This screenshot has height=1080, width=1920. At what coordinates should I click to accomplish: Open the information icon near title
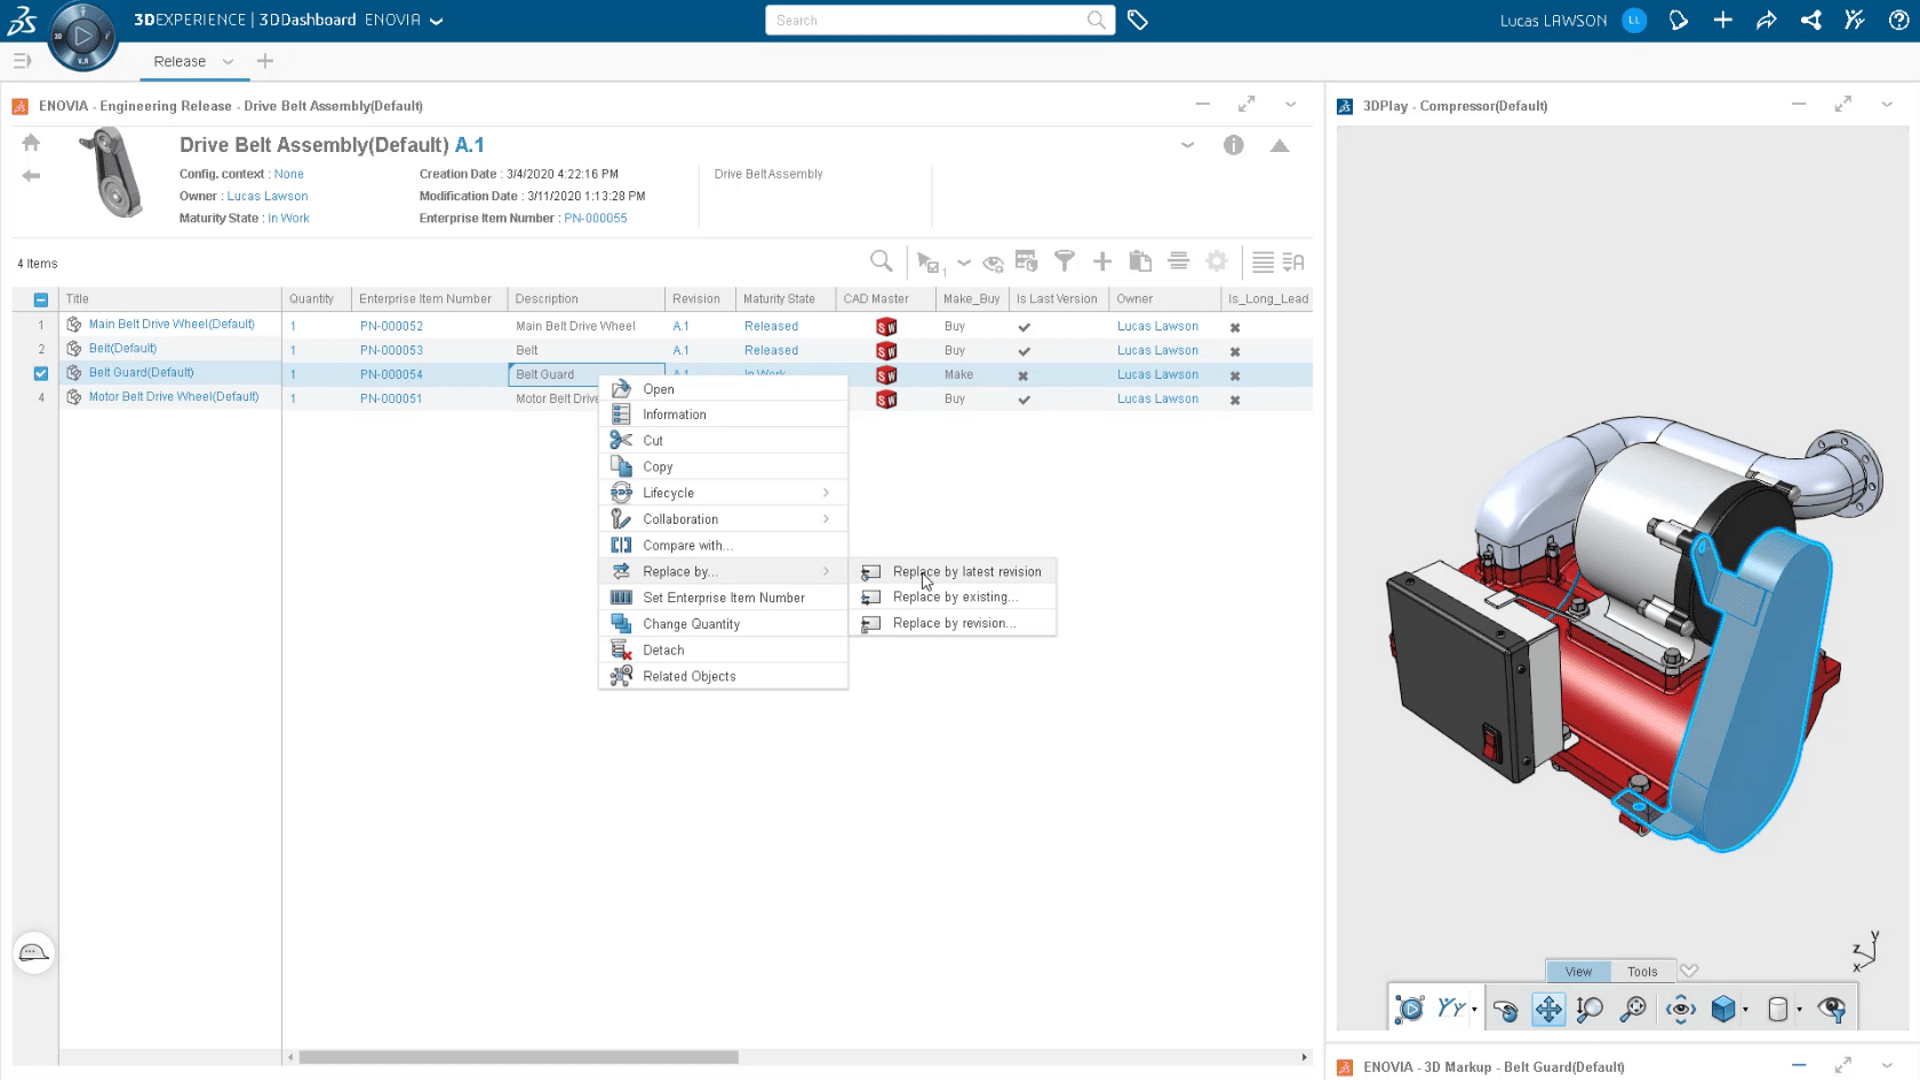(x=1233, y=146)
